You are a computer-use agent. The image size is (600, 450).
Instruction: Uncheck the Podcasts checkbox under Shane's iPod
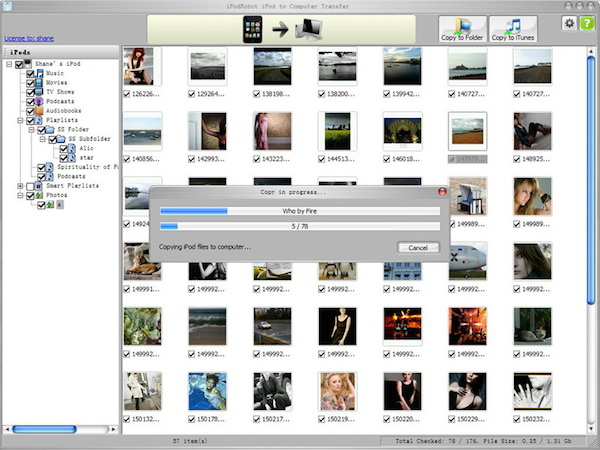(x=30, y=100)
